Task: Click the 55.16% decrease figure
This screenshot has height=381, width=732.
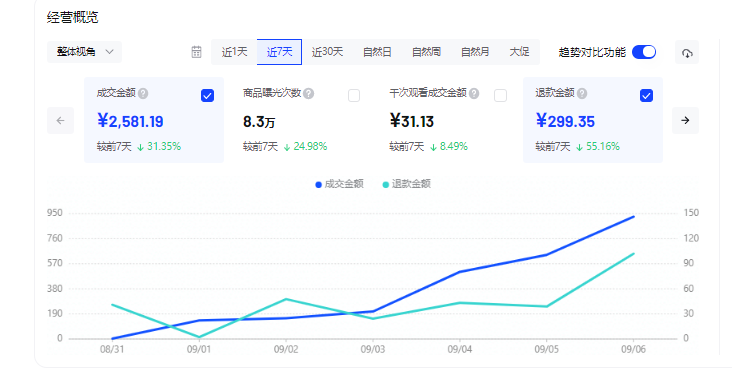Action: [603, 147]
